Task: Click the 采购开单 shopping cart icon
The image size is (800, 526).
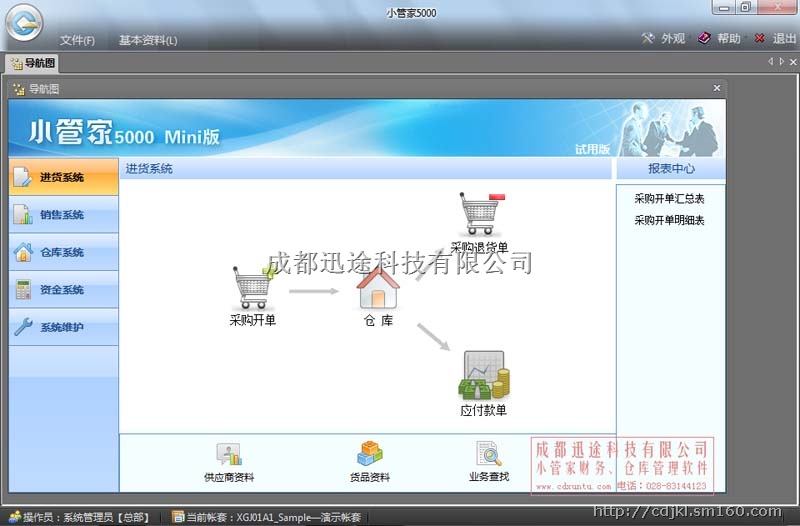Action: click(x=252, y=288)
